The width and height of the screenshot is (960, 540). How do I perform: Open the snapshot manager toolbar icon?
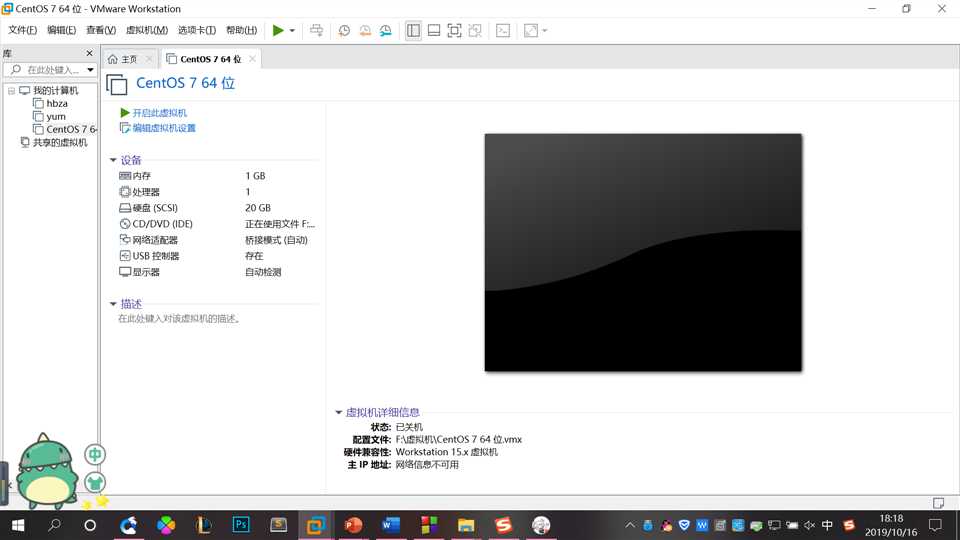tap(386, 31)
